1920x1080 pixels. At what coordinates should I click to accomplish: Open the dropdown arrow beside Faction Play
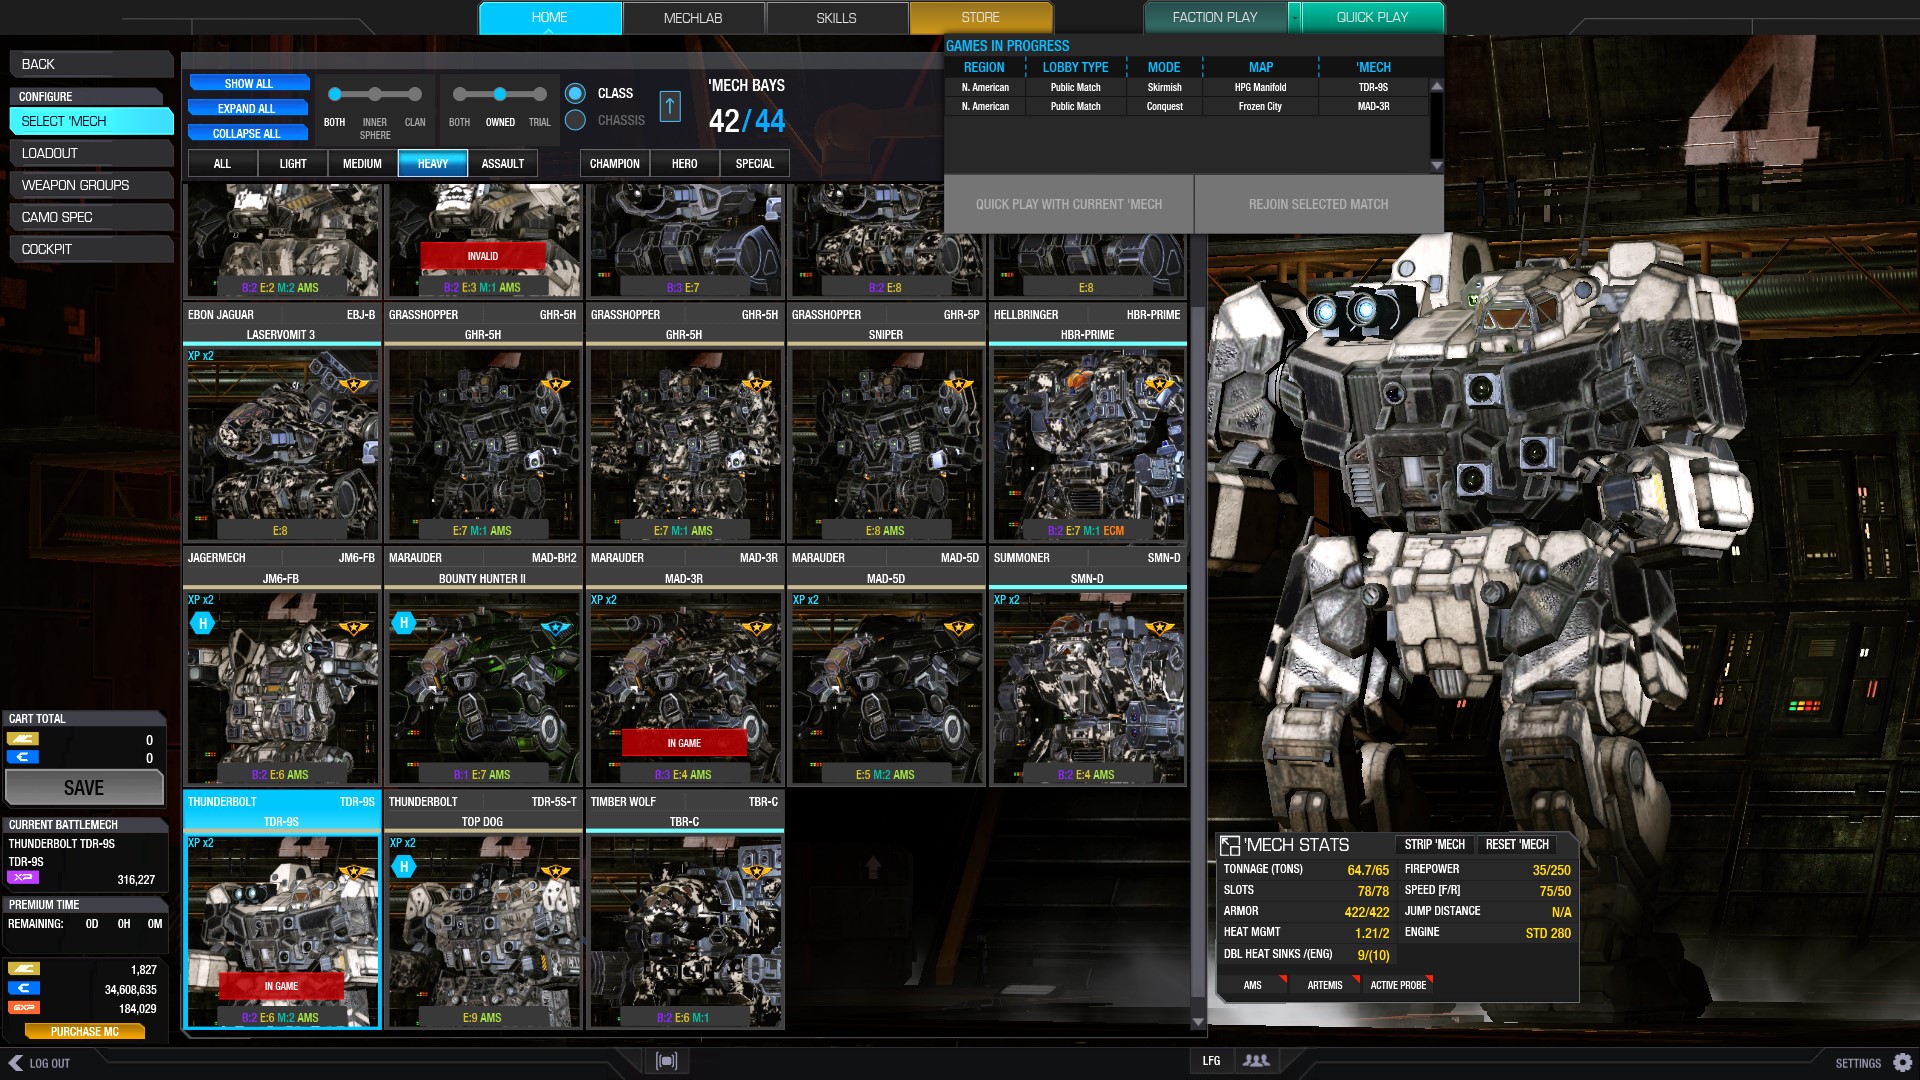coord(1294,17)
